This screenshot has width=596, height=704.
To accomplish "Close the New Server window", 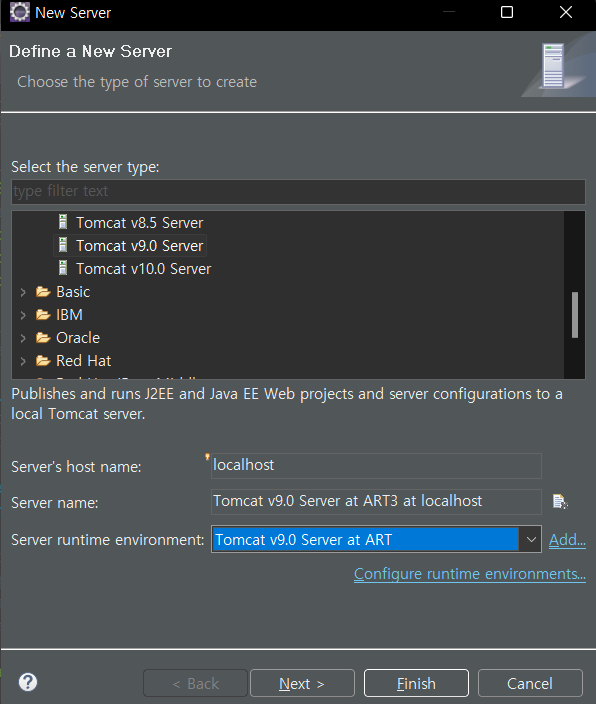I will click(566, 12).
